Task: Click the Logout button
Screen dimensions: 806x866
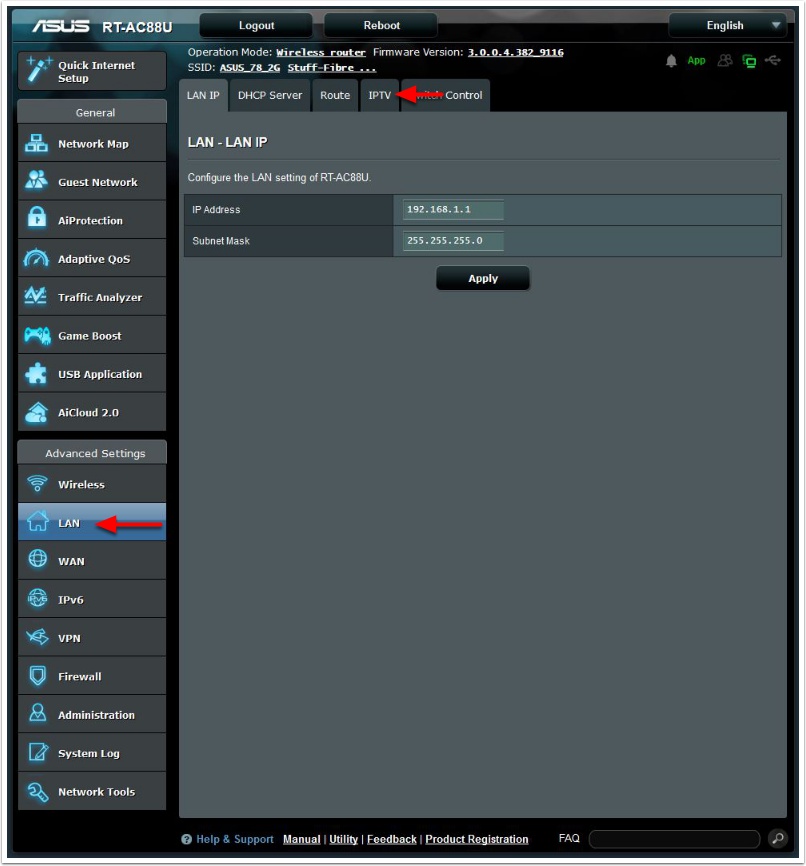Action: coord(256,25)
